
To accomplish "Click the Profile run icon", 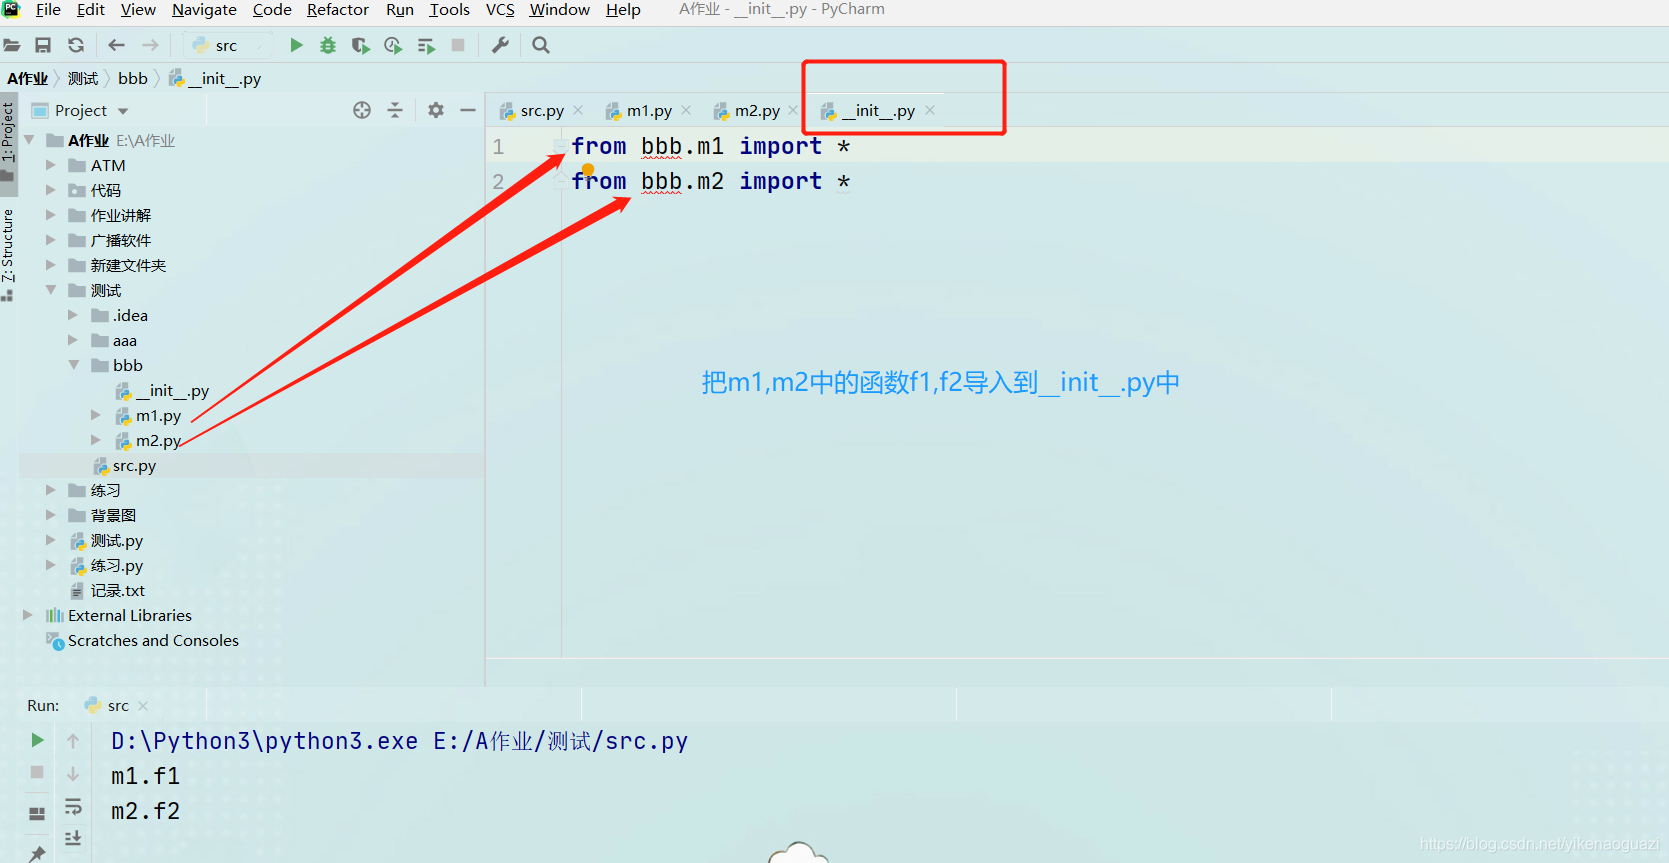I will pyautogui.click(x=393, y=45).
